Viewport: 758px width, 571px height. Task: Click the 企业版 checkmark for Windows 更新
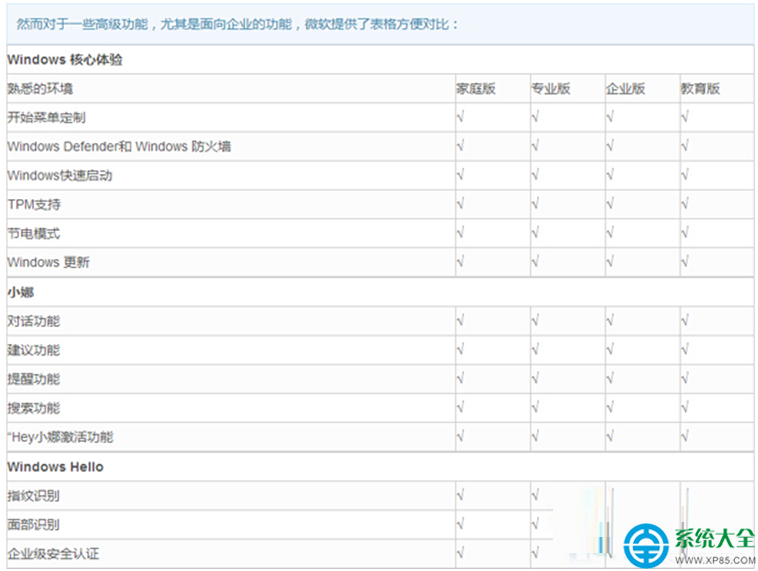(x=610, y=262)
